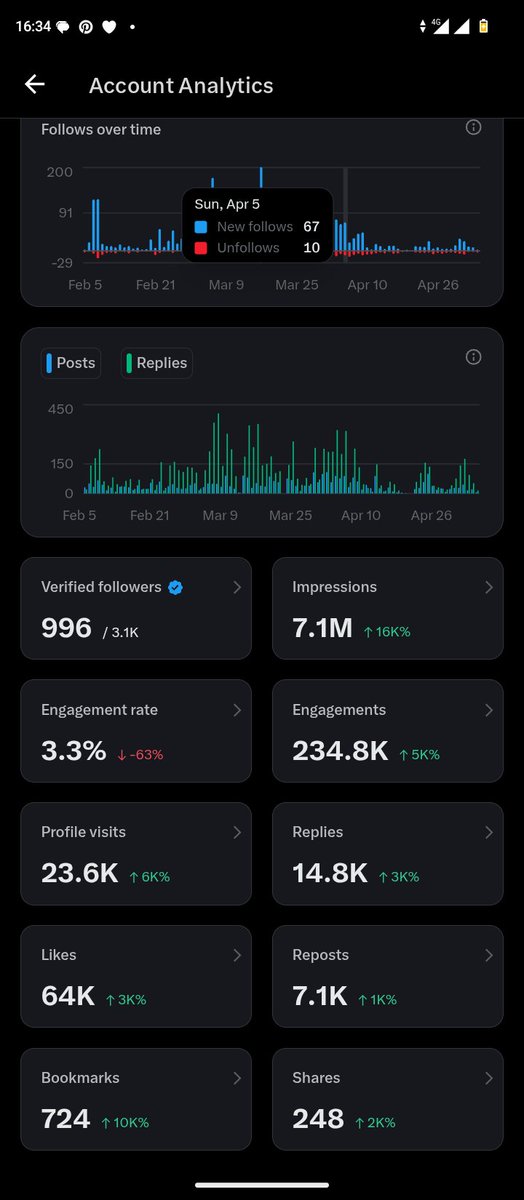Open info icon on Posts and Replies chart
The image size is (524, 1200).
pos(474,357)
